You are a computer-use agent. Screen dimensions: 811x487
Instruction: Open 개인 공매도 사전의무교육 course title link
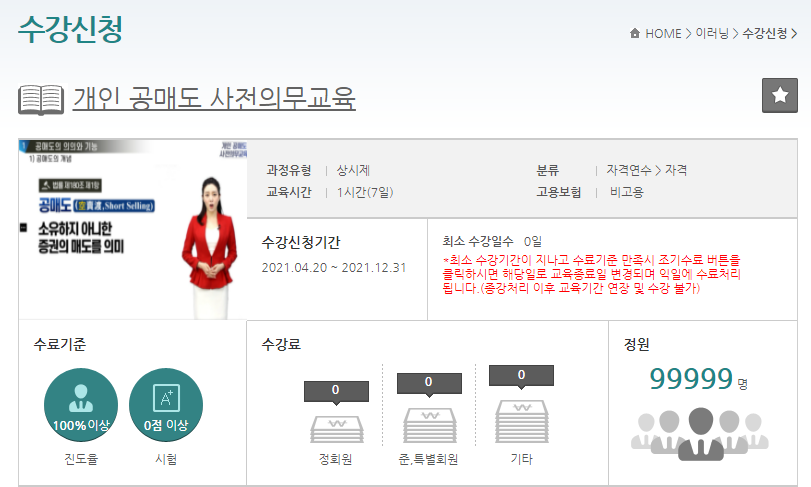(214, 98)
